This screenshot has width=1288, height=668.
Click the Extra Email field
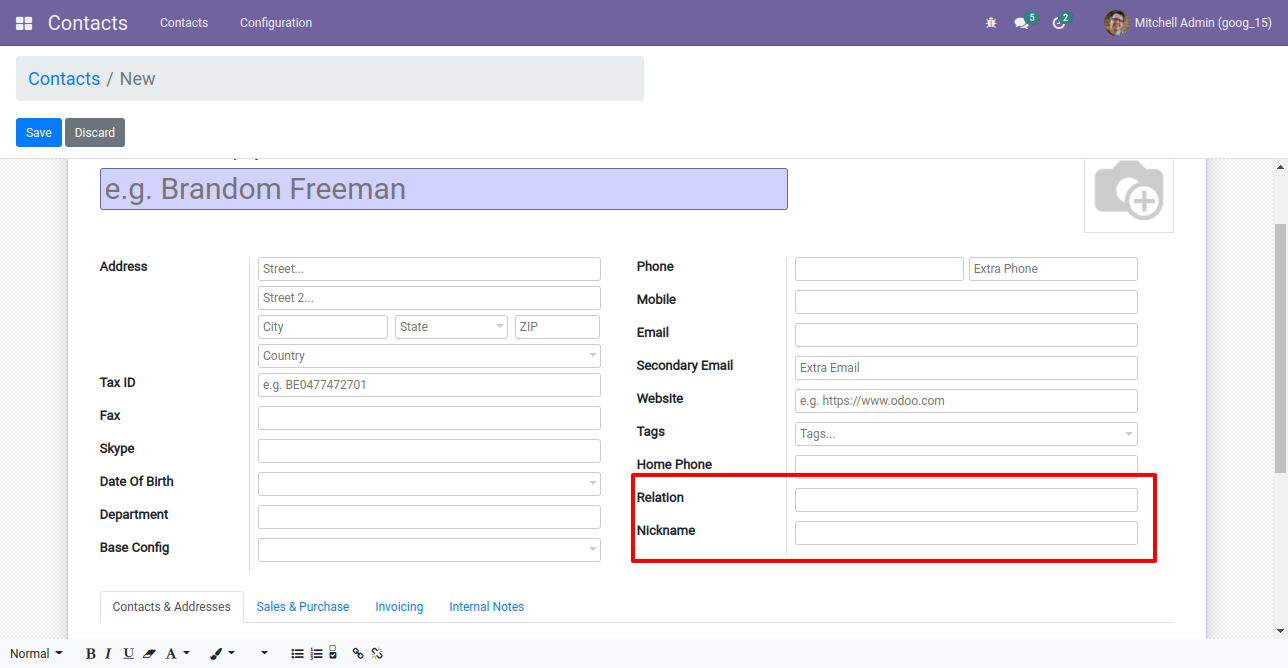(966, 368)
